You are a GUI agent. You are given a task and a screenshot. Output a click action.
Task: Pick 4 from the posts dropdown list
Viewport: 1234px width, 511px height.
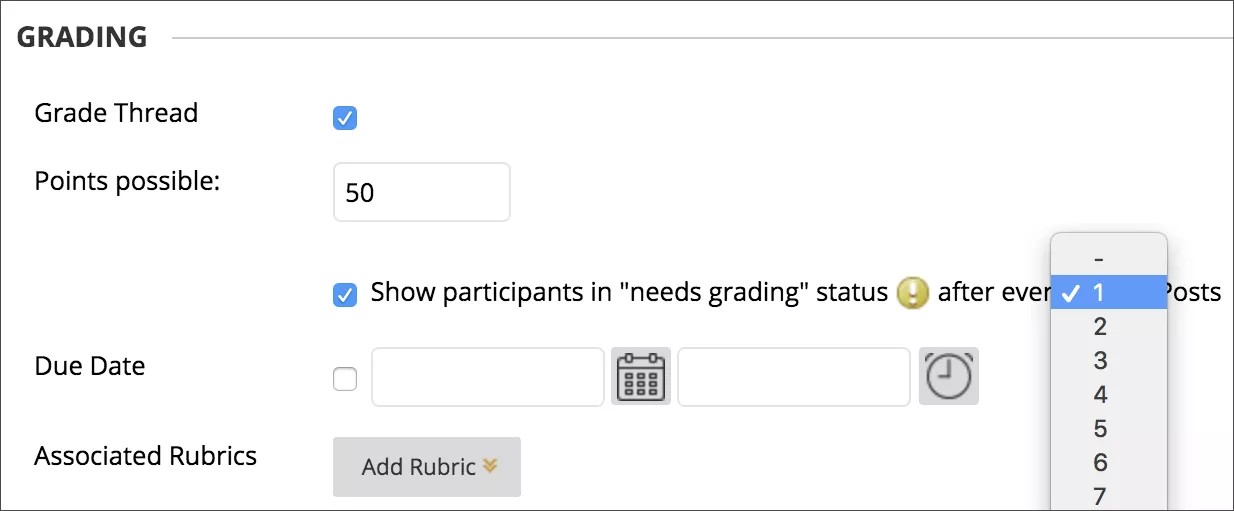(x=1100, y=395)
